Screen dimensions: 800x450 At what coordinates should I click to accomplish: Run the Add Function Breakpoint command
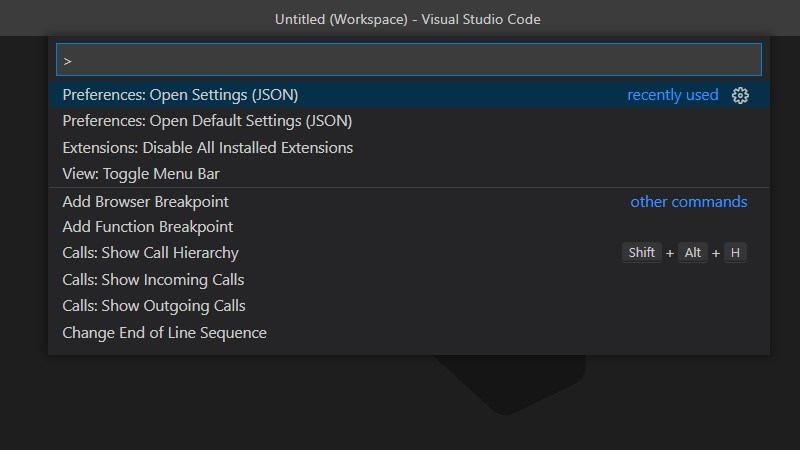(148, 227)
